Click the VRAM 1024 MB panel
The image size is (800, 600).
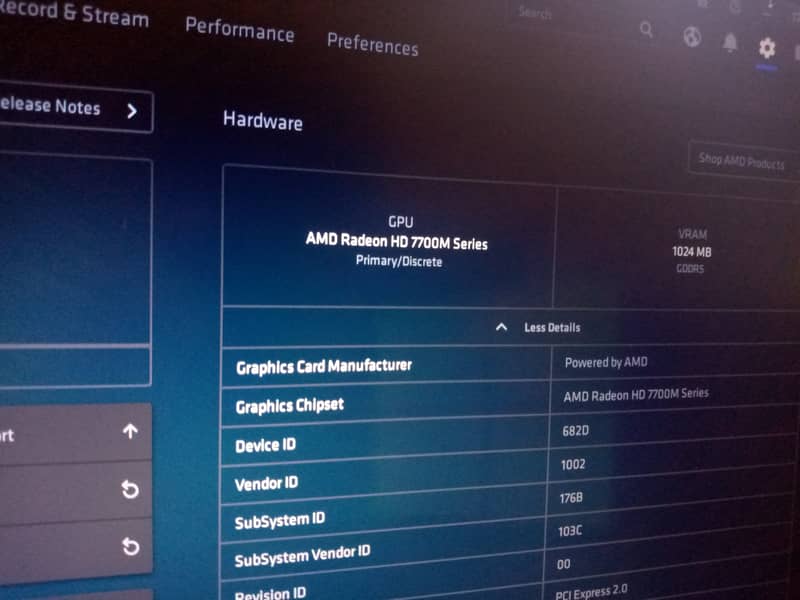point(690,251)
